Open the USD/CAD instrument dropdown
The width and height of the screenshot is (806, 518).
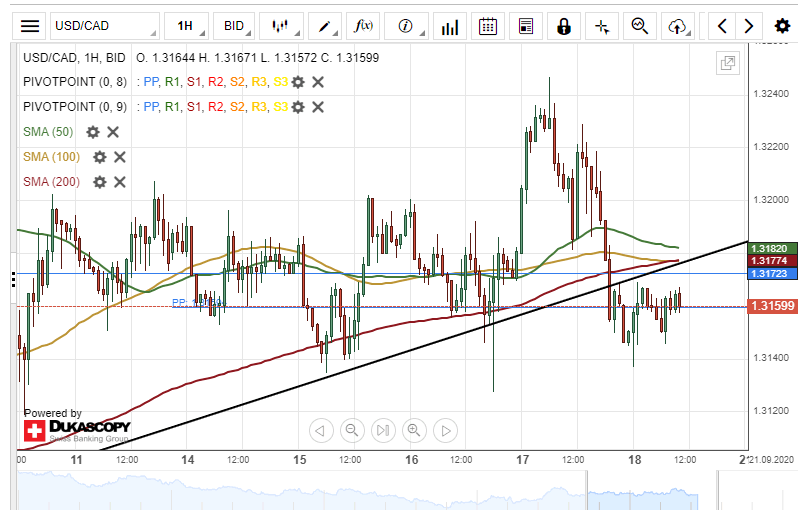click(105, 26)
